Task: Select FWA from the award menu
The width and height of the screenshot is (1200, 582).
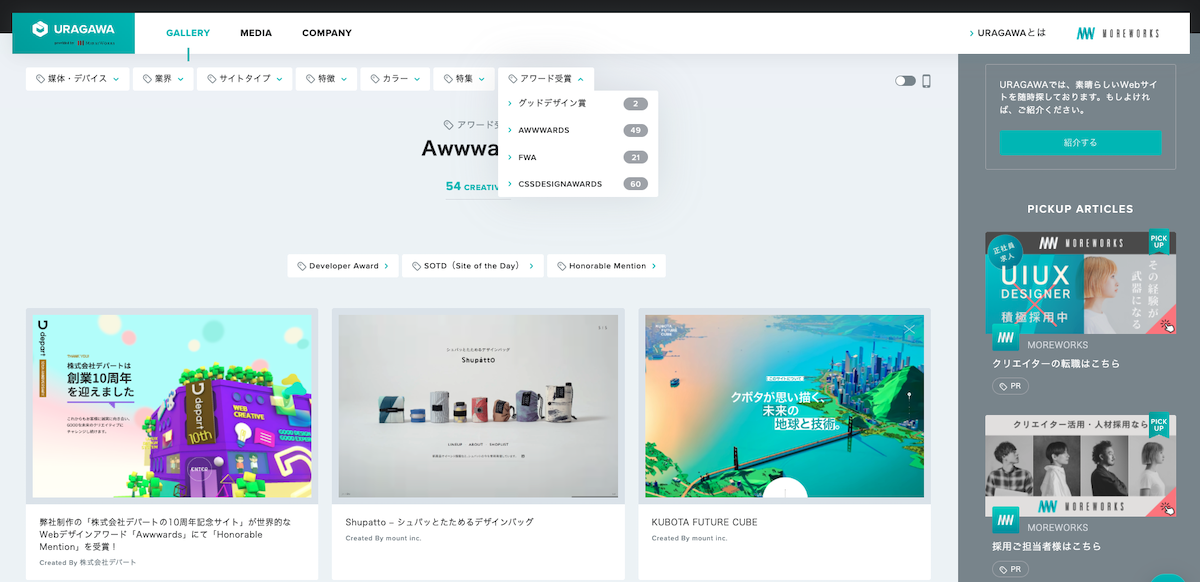Action: 578,157
